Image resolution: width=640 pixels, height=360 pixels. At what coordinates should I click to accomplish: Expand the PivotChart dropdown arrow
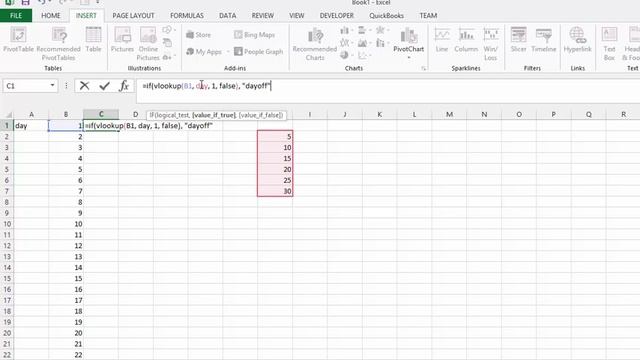point(409,58)
